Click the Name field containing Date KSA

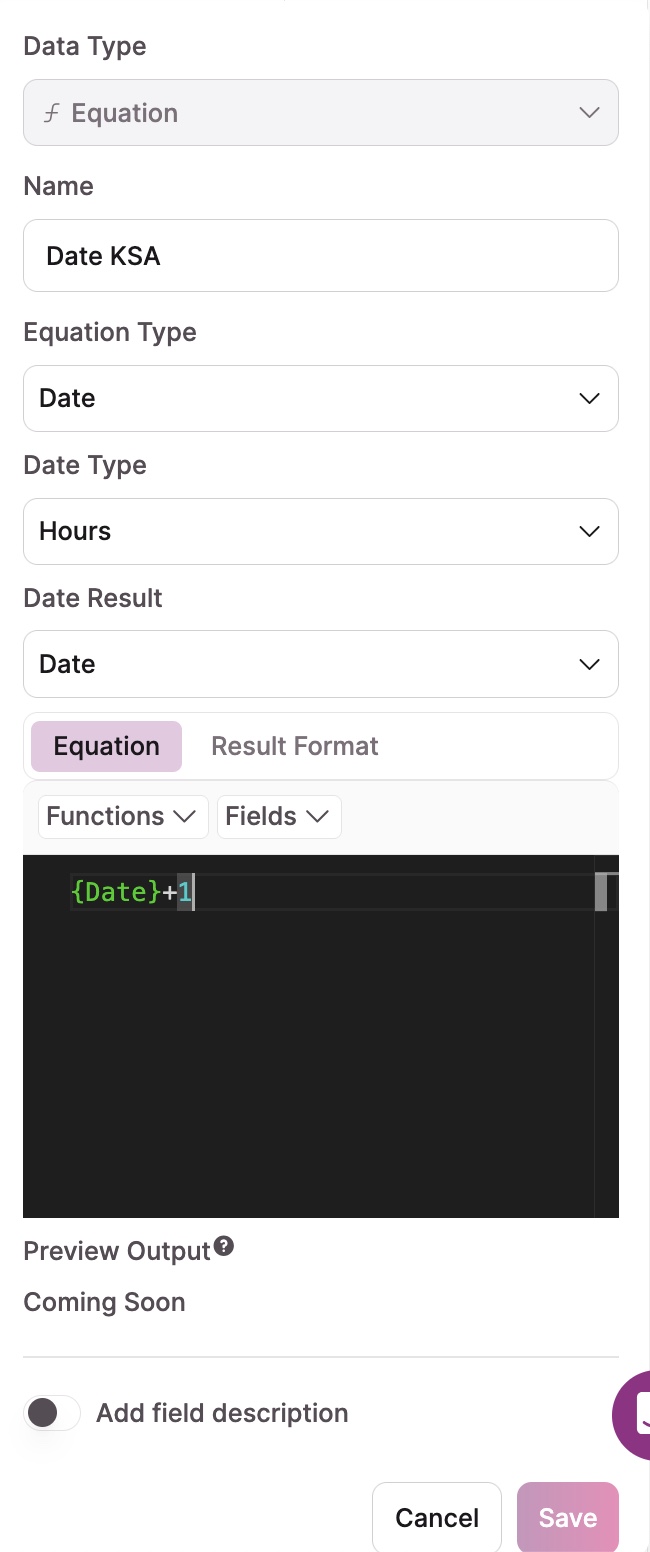320,256
